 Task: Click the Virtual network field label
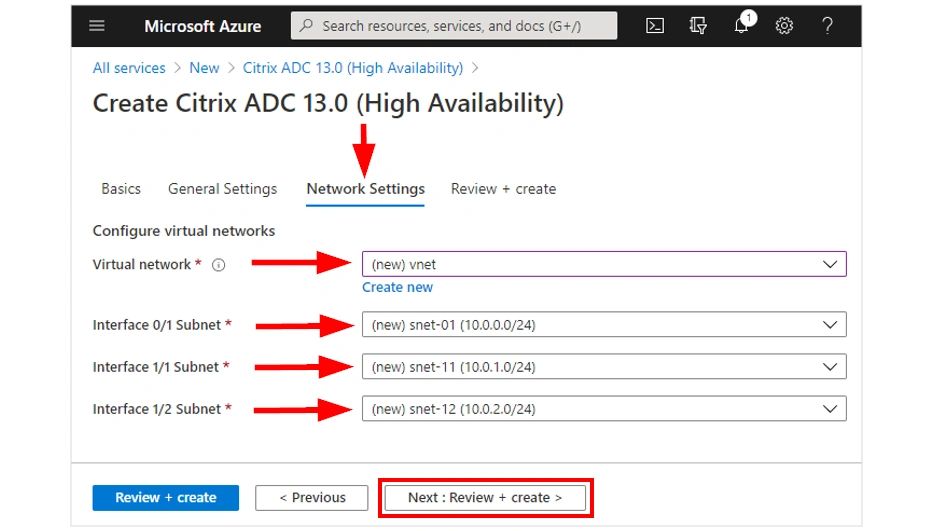pyautogui.click(x=142, y=264)
